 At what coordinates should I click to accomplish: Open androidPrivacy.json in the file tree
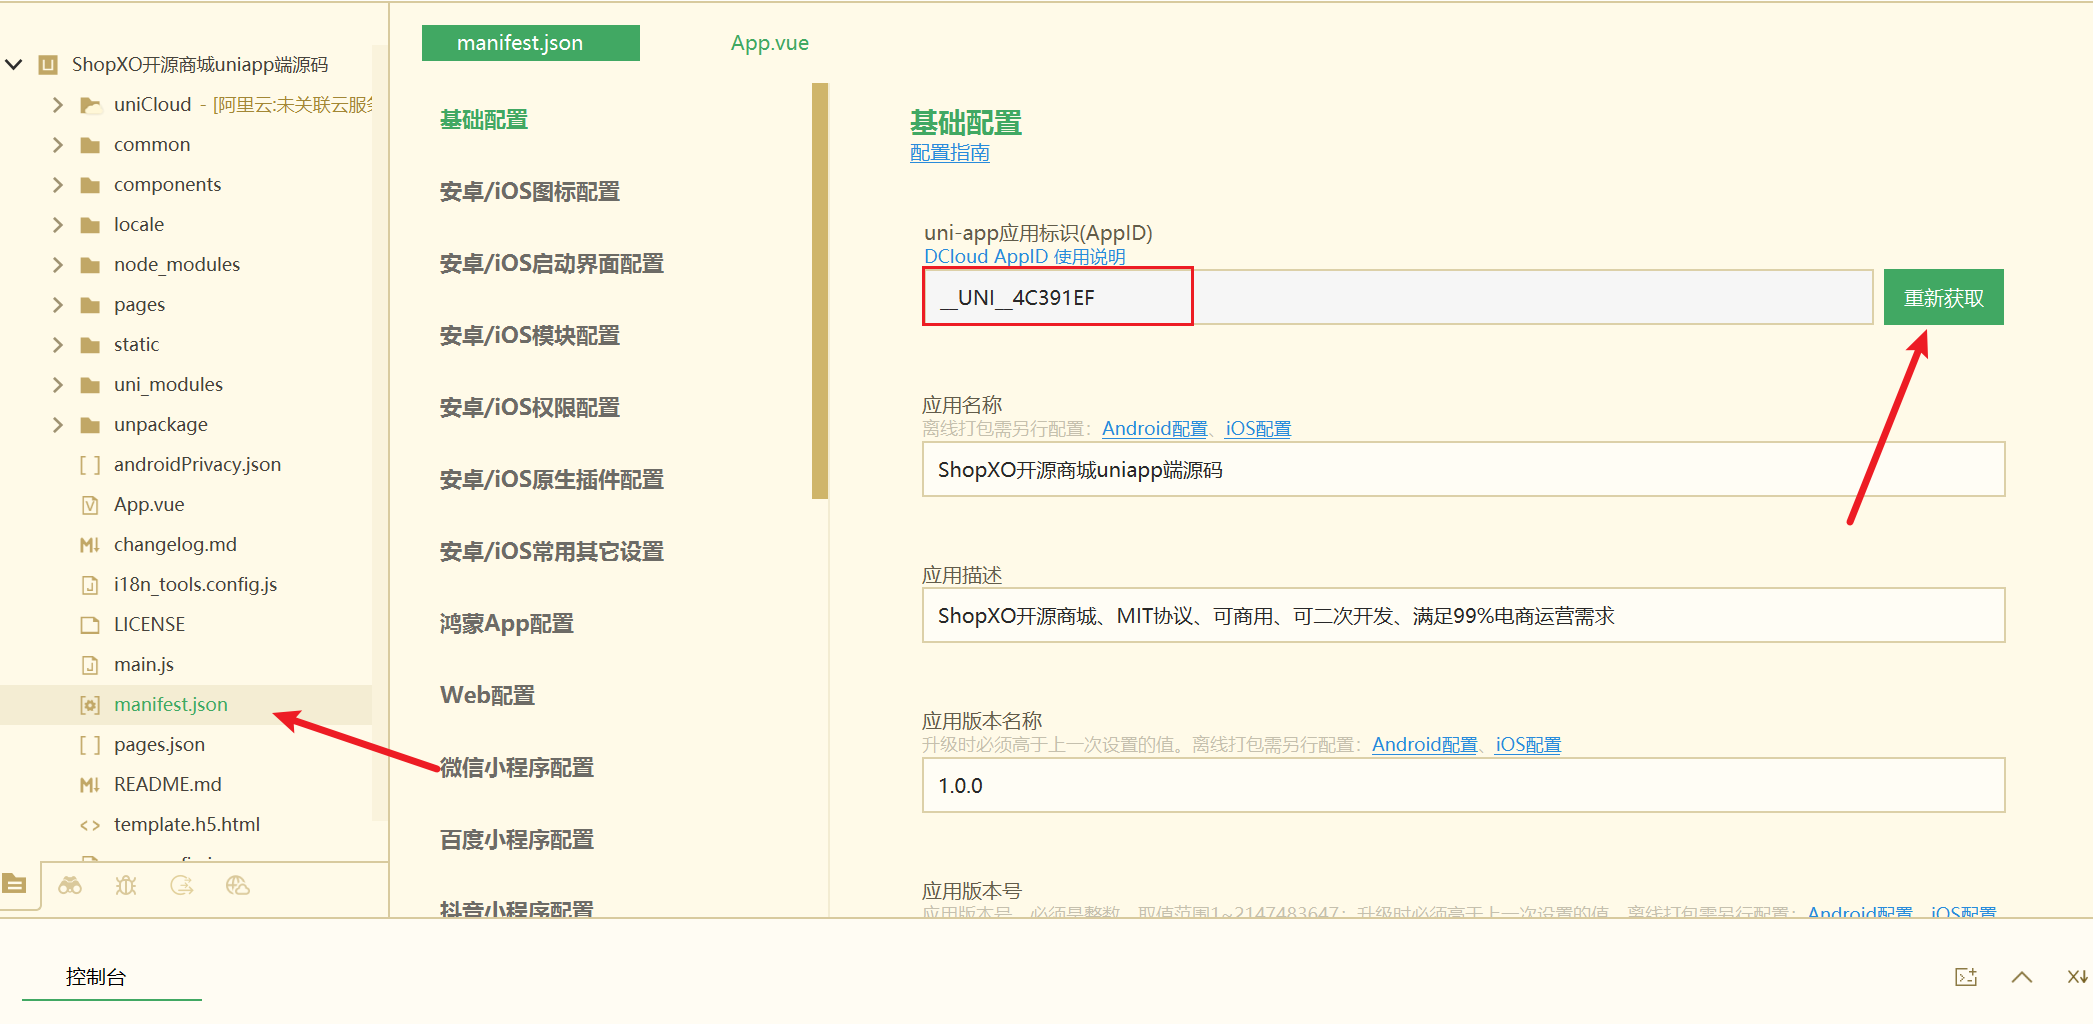pyautogui.click(x=197, y=465)
